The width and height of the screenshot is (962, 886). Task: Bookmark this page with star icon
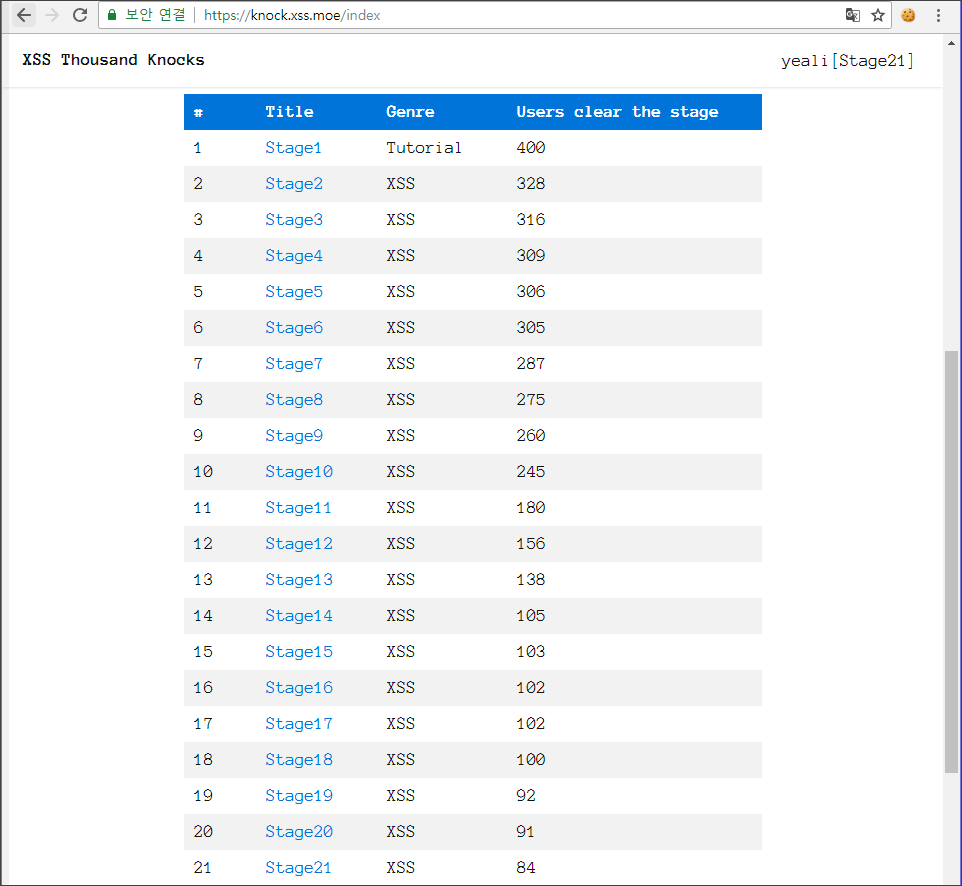coord(878,15)
